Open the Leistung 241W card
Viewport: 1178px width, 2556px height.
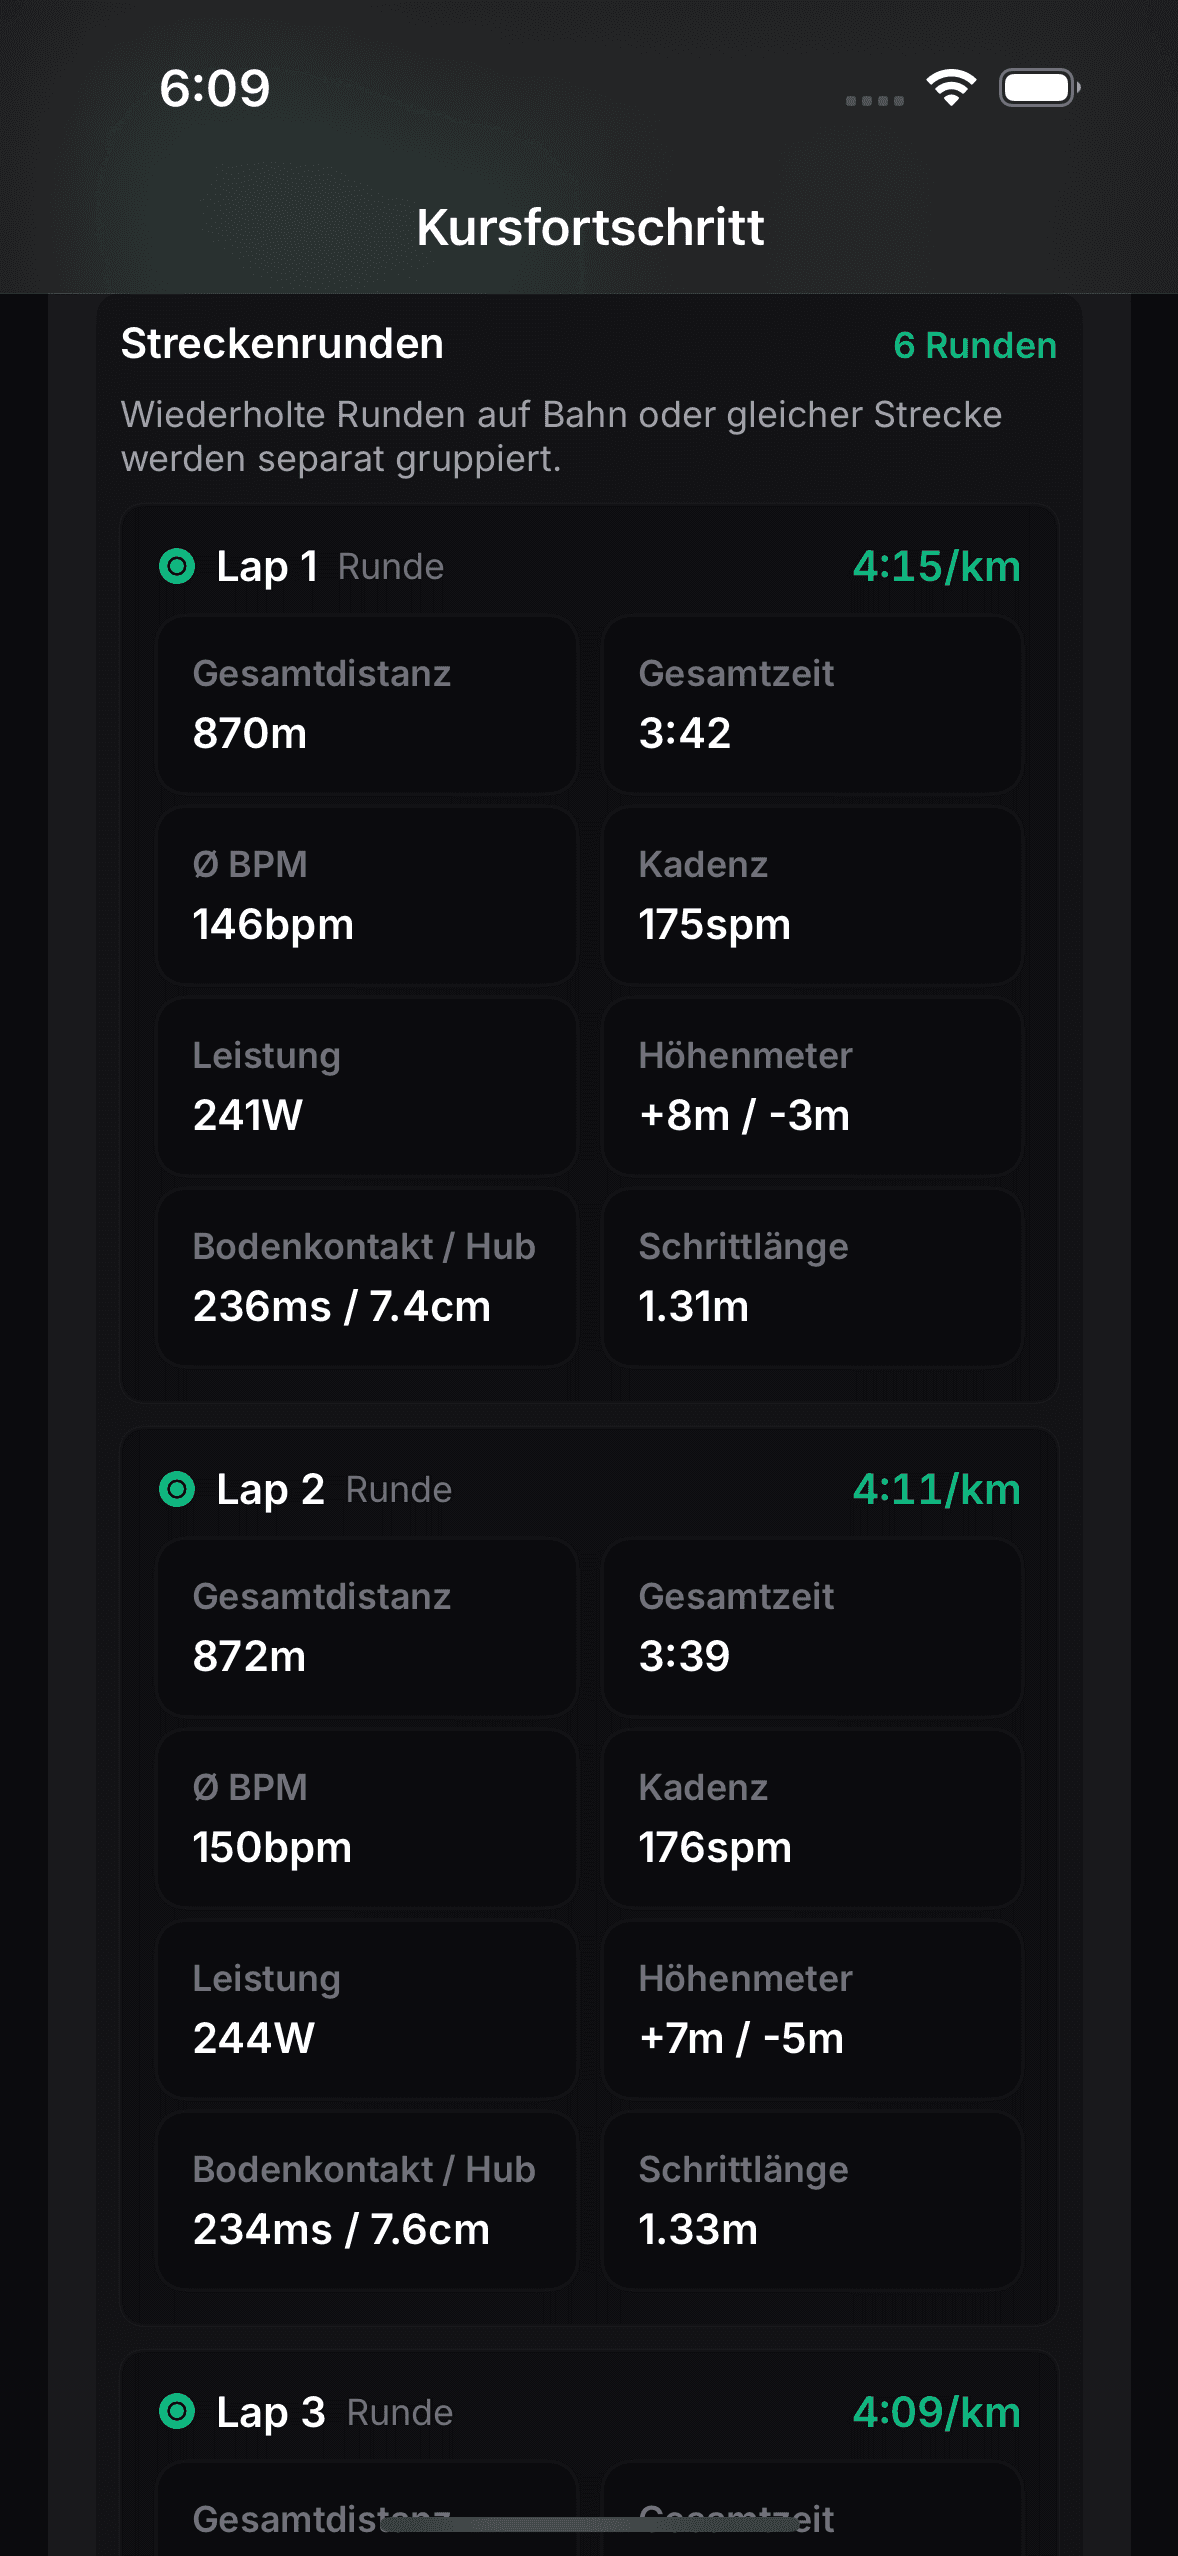point(367,1087)
